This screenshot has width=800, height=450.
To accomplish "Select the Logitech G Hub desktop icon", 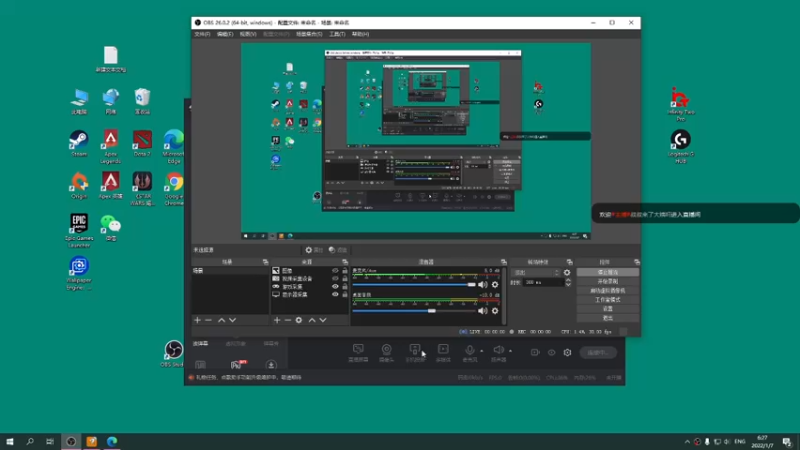I will click(x=681, y=146).
